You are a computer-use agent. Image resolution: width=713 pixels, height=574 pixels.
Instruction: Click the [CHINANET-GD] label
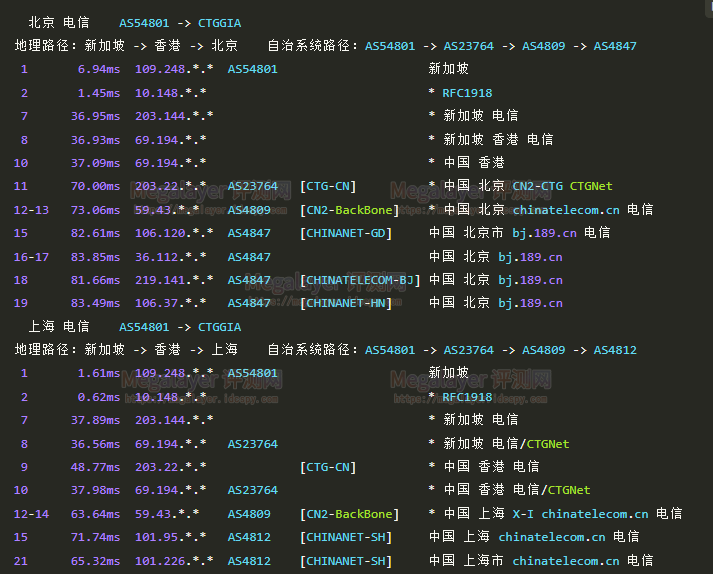coord(346,233)
